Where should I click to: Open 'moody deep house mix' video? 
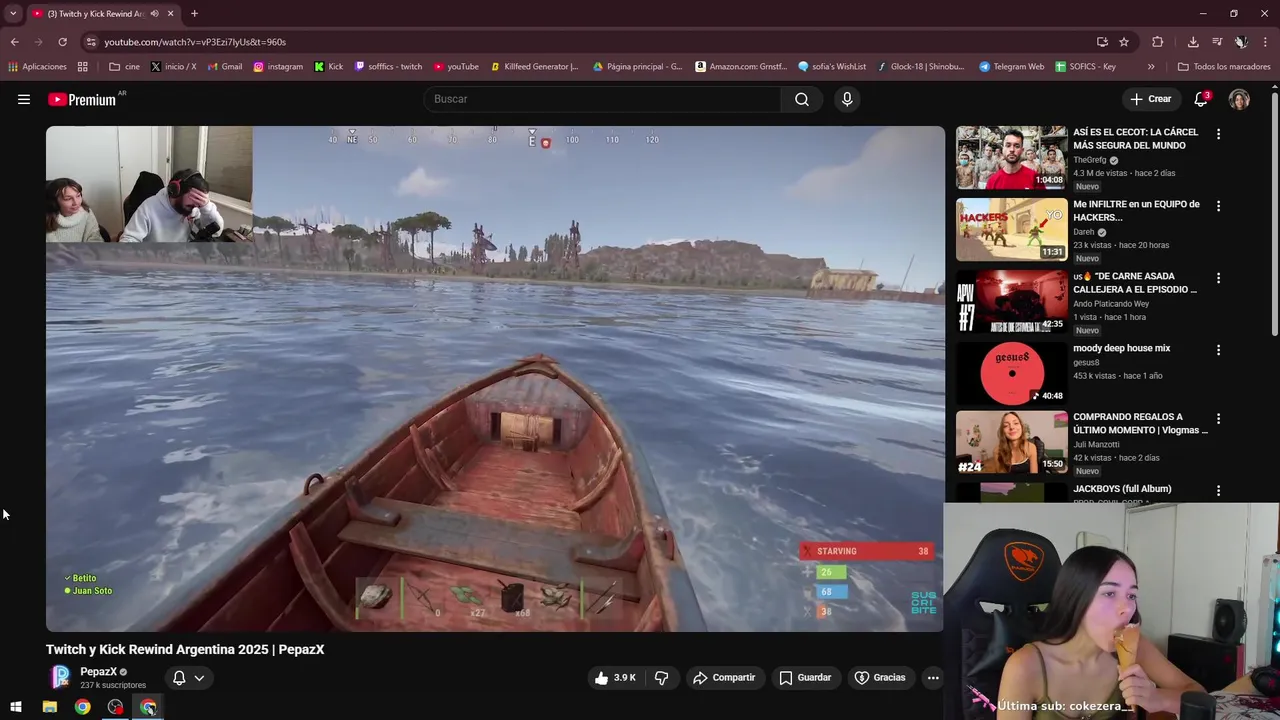[x=1121, y=348]
